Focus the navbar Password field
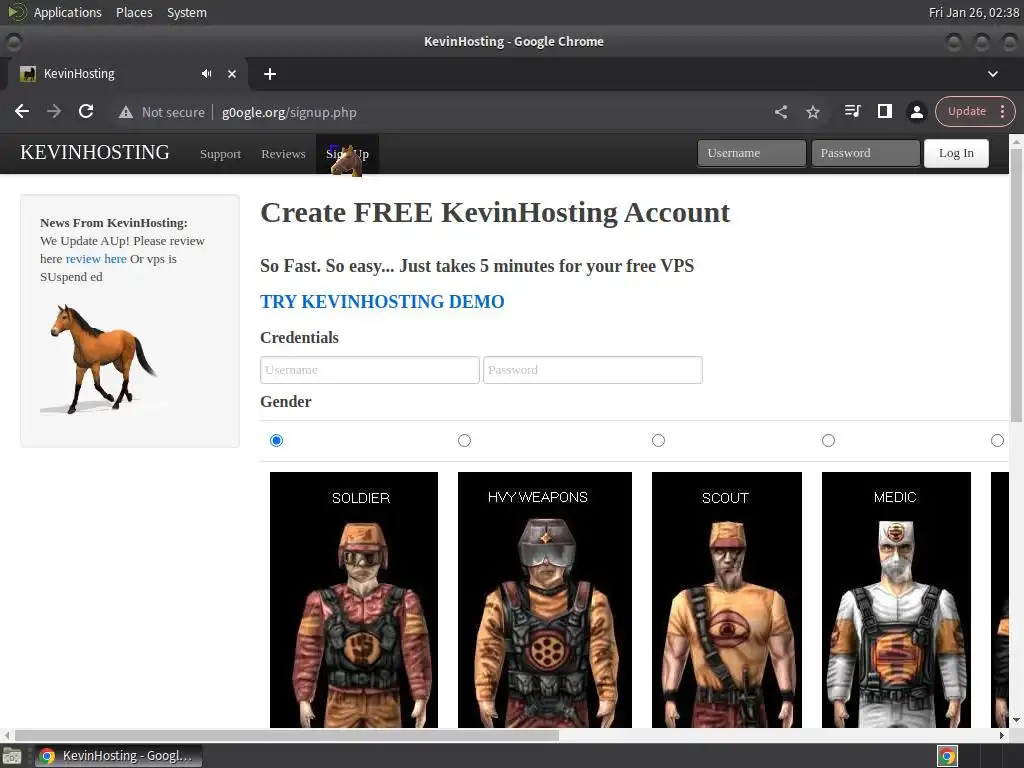This screenshot has width=1024, height=768. tap(865, 153)
